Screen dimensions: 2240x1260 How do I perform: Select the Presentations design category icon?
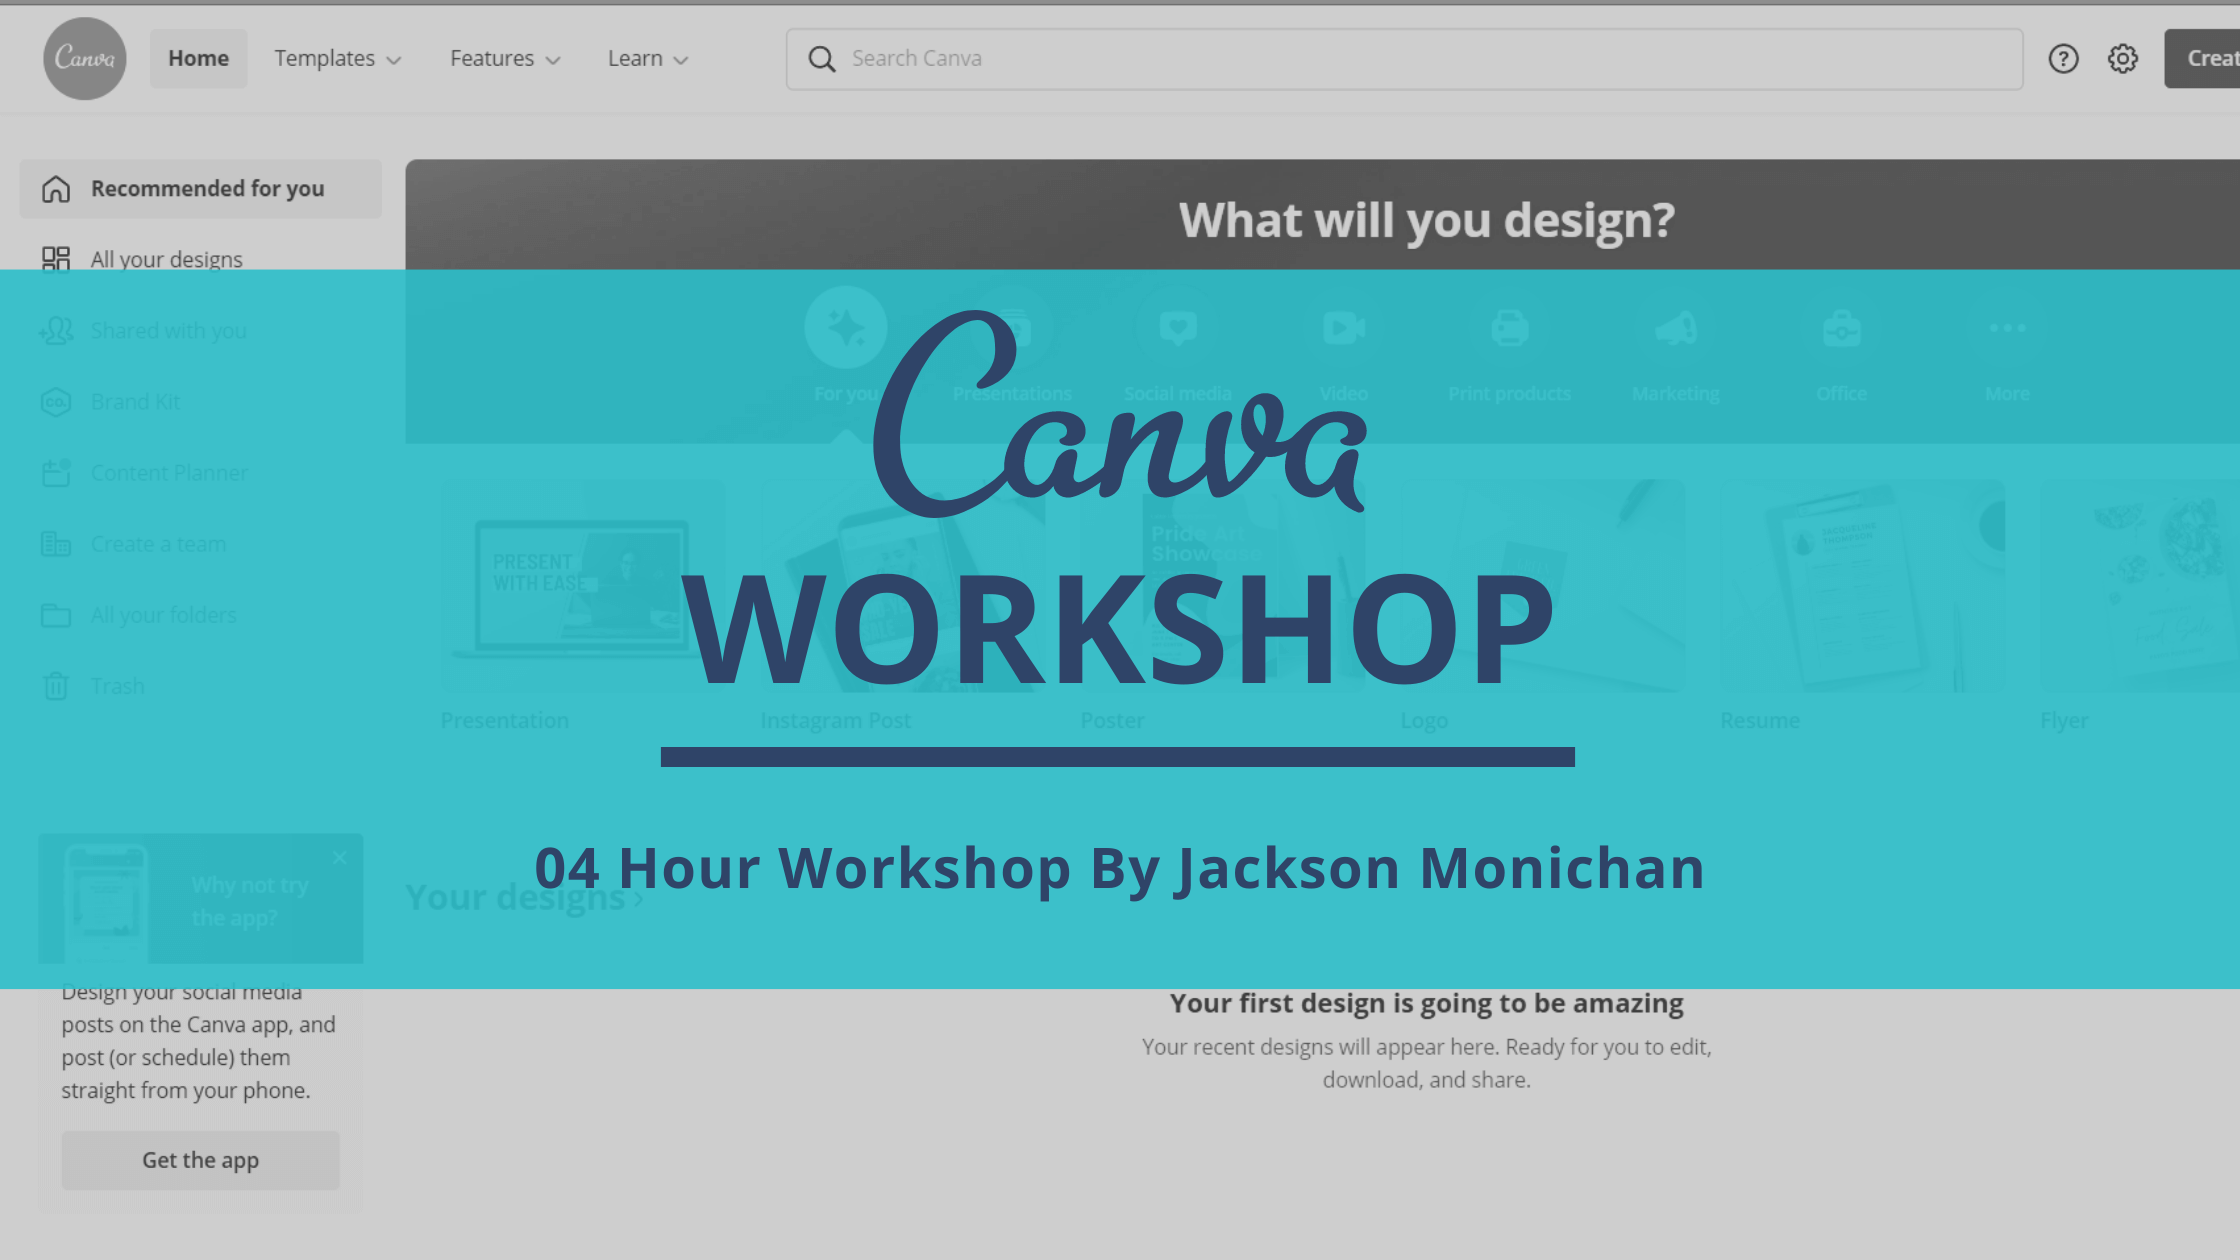coord(1012,328)
